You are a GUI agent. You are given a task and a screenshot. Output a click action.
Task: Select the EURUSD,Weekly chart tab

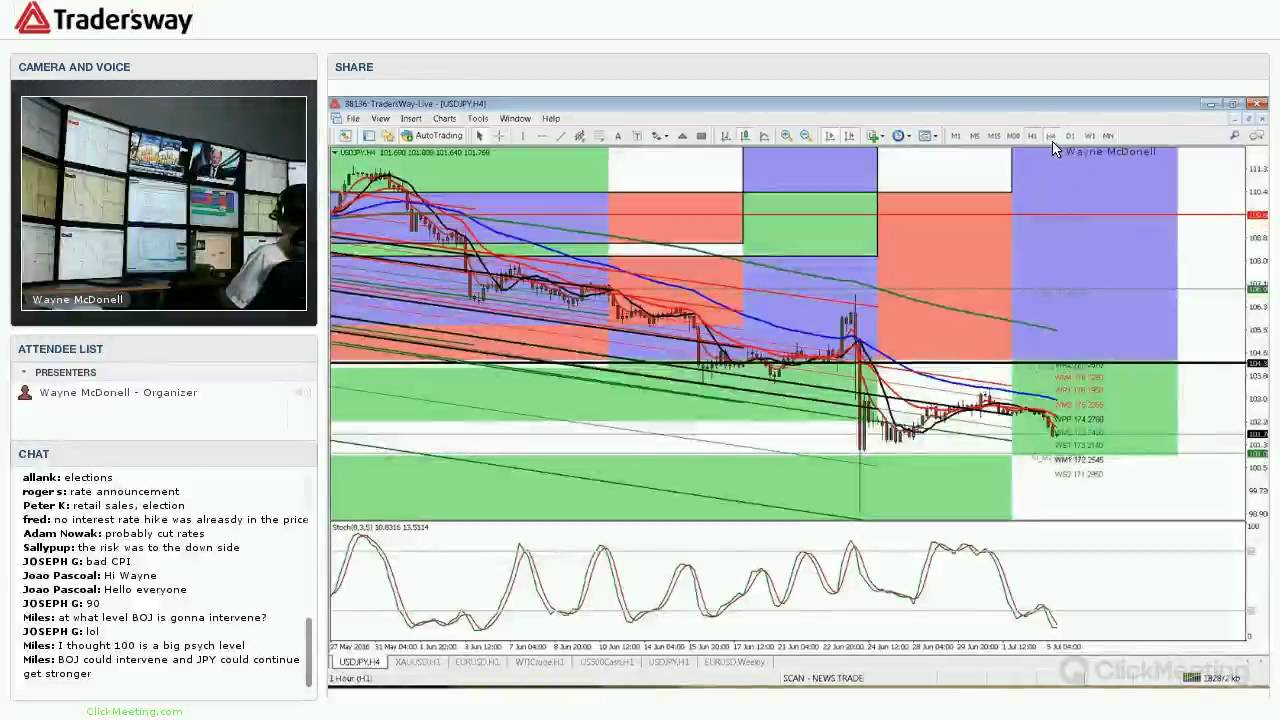tap(735, 662)
